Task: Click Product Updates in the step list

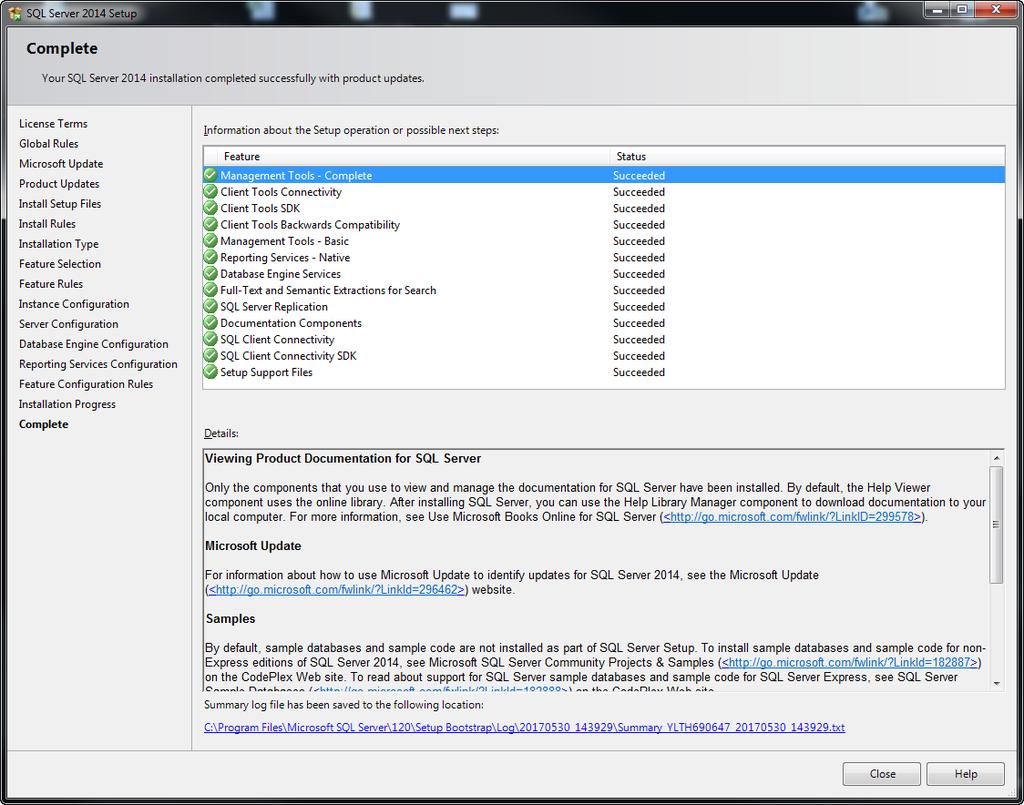Action: coord(59,184)
